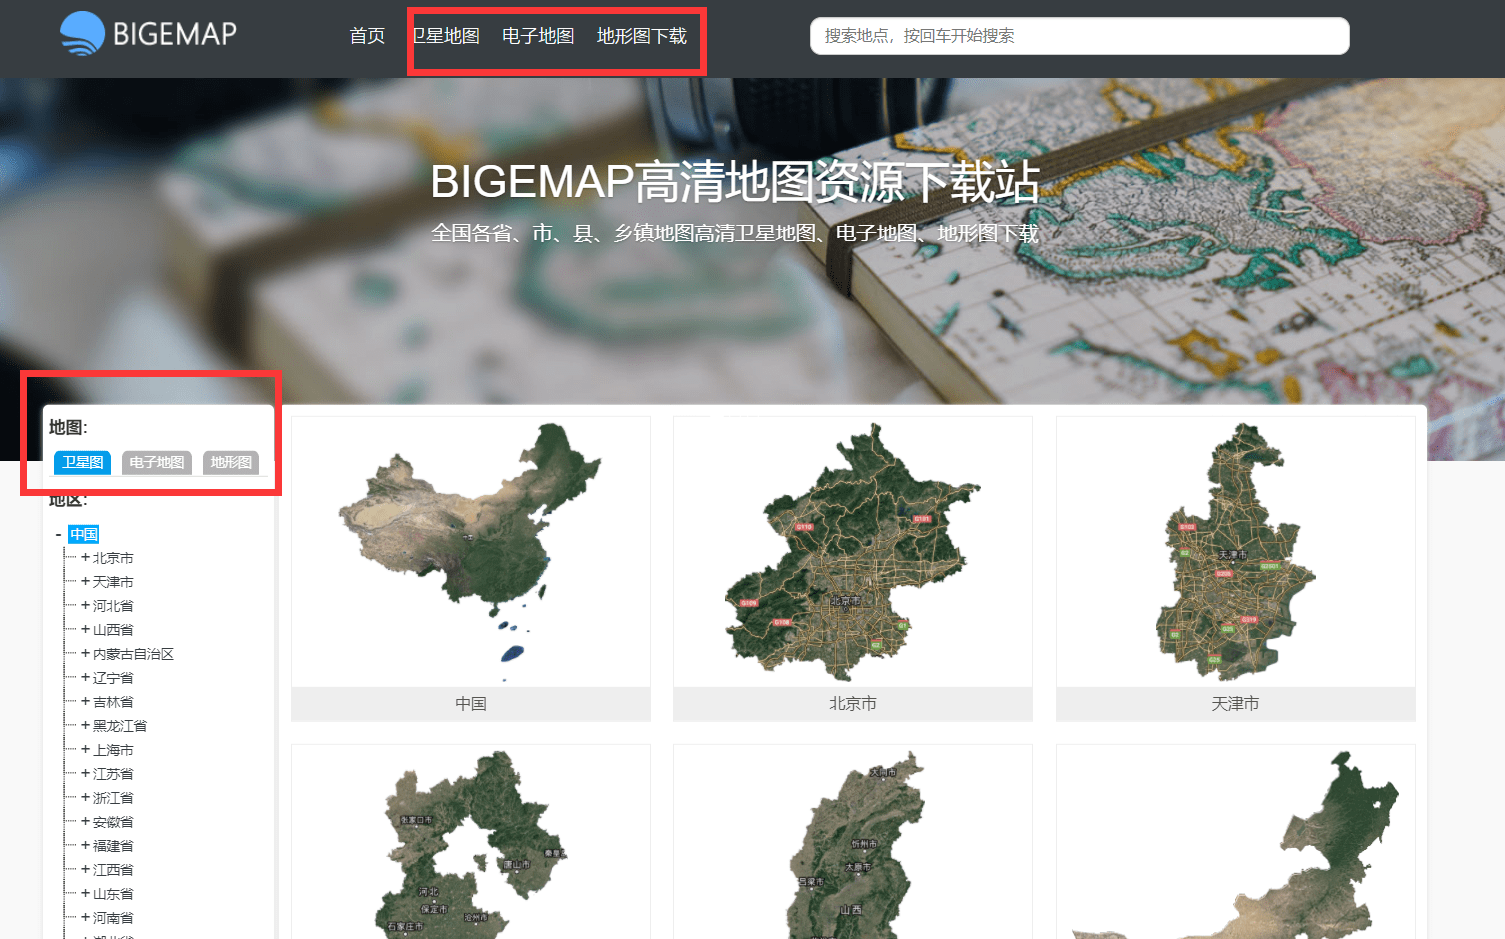
Task: Expand the 内蒙古自治区 tree node
Action: [x=85, y=653]
